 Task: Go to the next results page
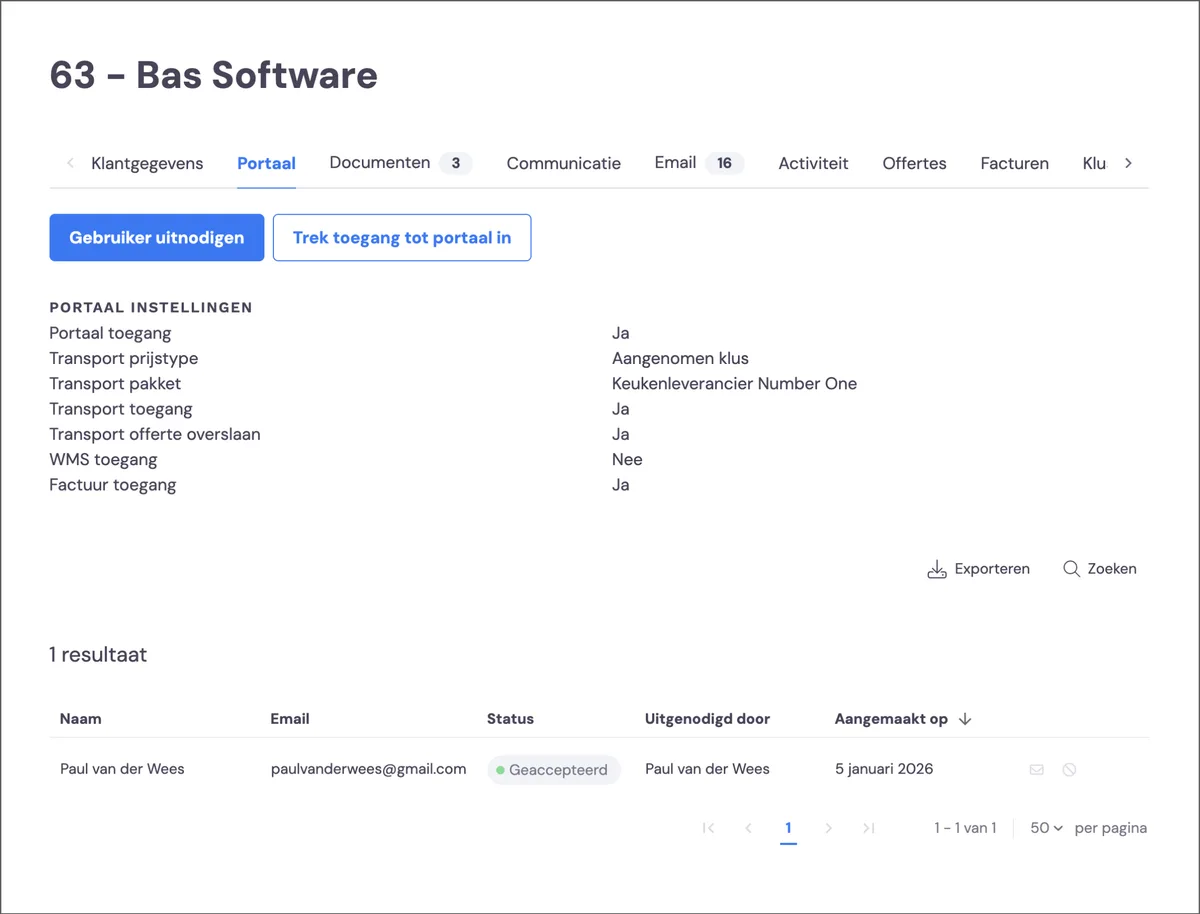[x=828, y=828]
